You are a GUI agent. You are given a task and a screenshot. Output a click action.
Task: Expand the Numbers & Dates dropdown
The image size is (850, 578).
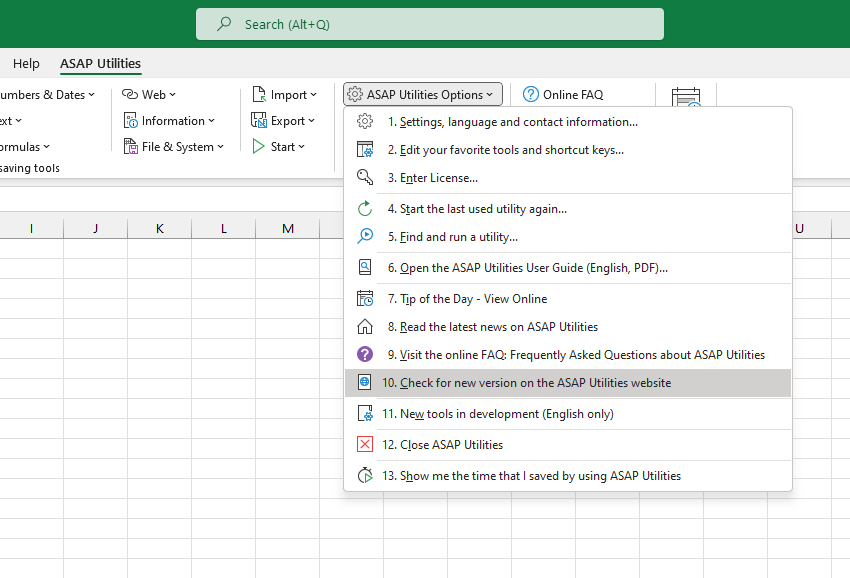pos(90,94)
